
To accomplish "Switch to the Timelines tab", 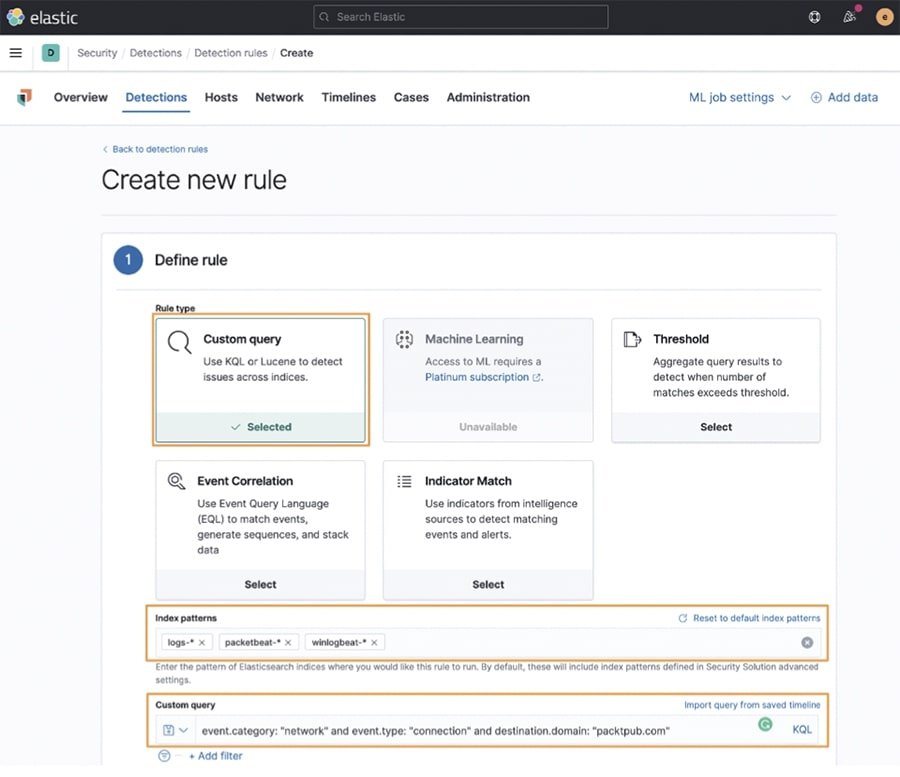I will [348, 97].
